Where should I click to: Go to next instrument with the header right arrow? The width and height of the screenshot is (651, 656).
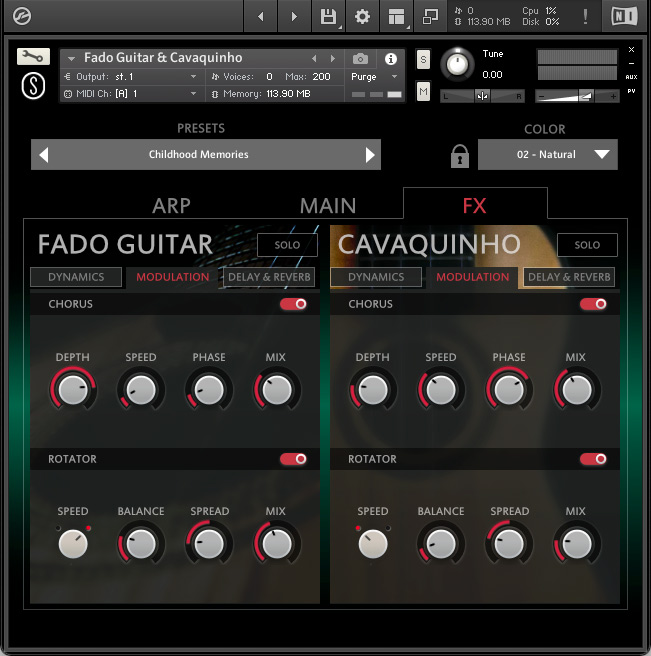coord(294,16)
